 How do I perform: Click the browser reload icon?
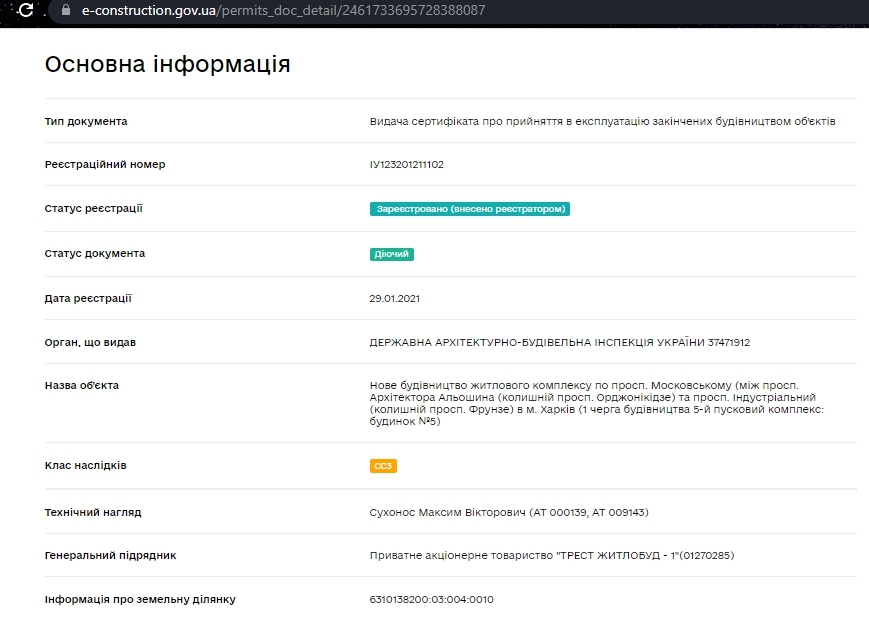[25, 10]
